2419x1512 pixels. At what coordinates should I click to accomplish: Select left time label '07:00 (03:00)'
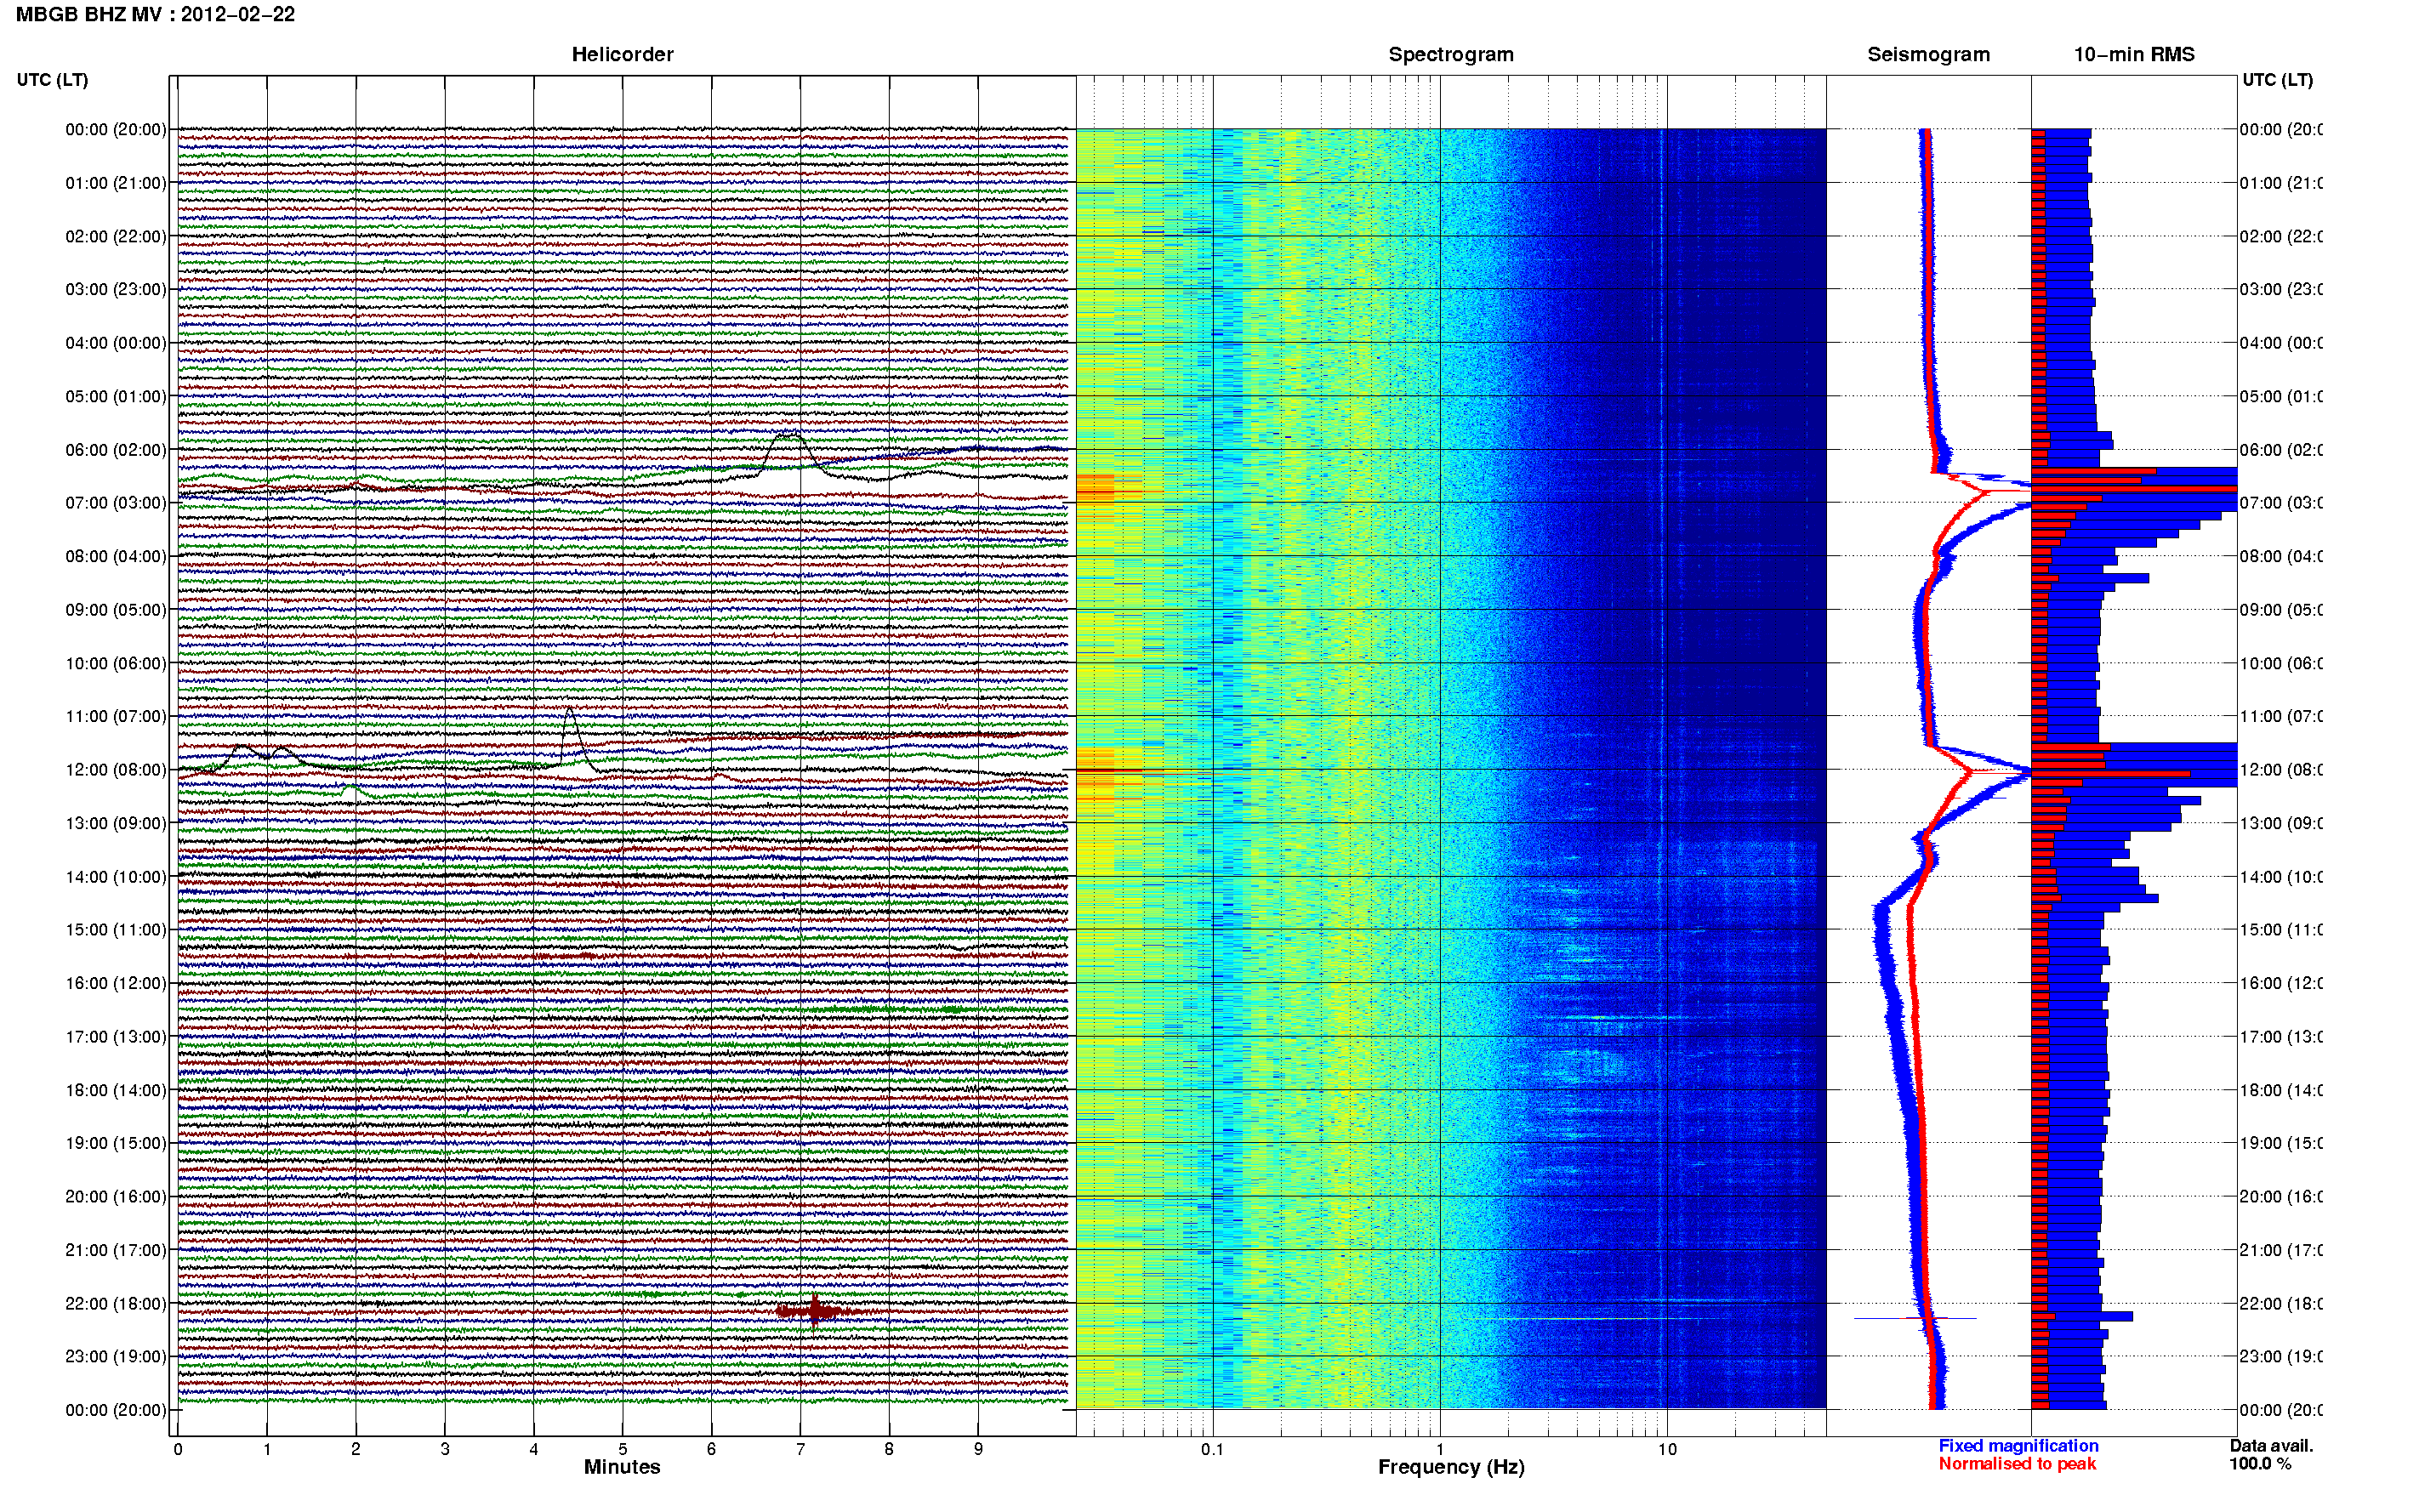[x=116, y=502]
